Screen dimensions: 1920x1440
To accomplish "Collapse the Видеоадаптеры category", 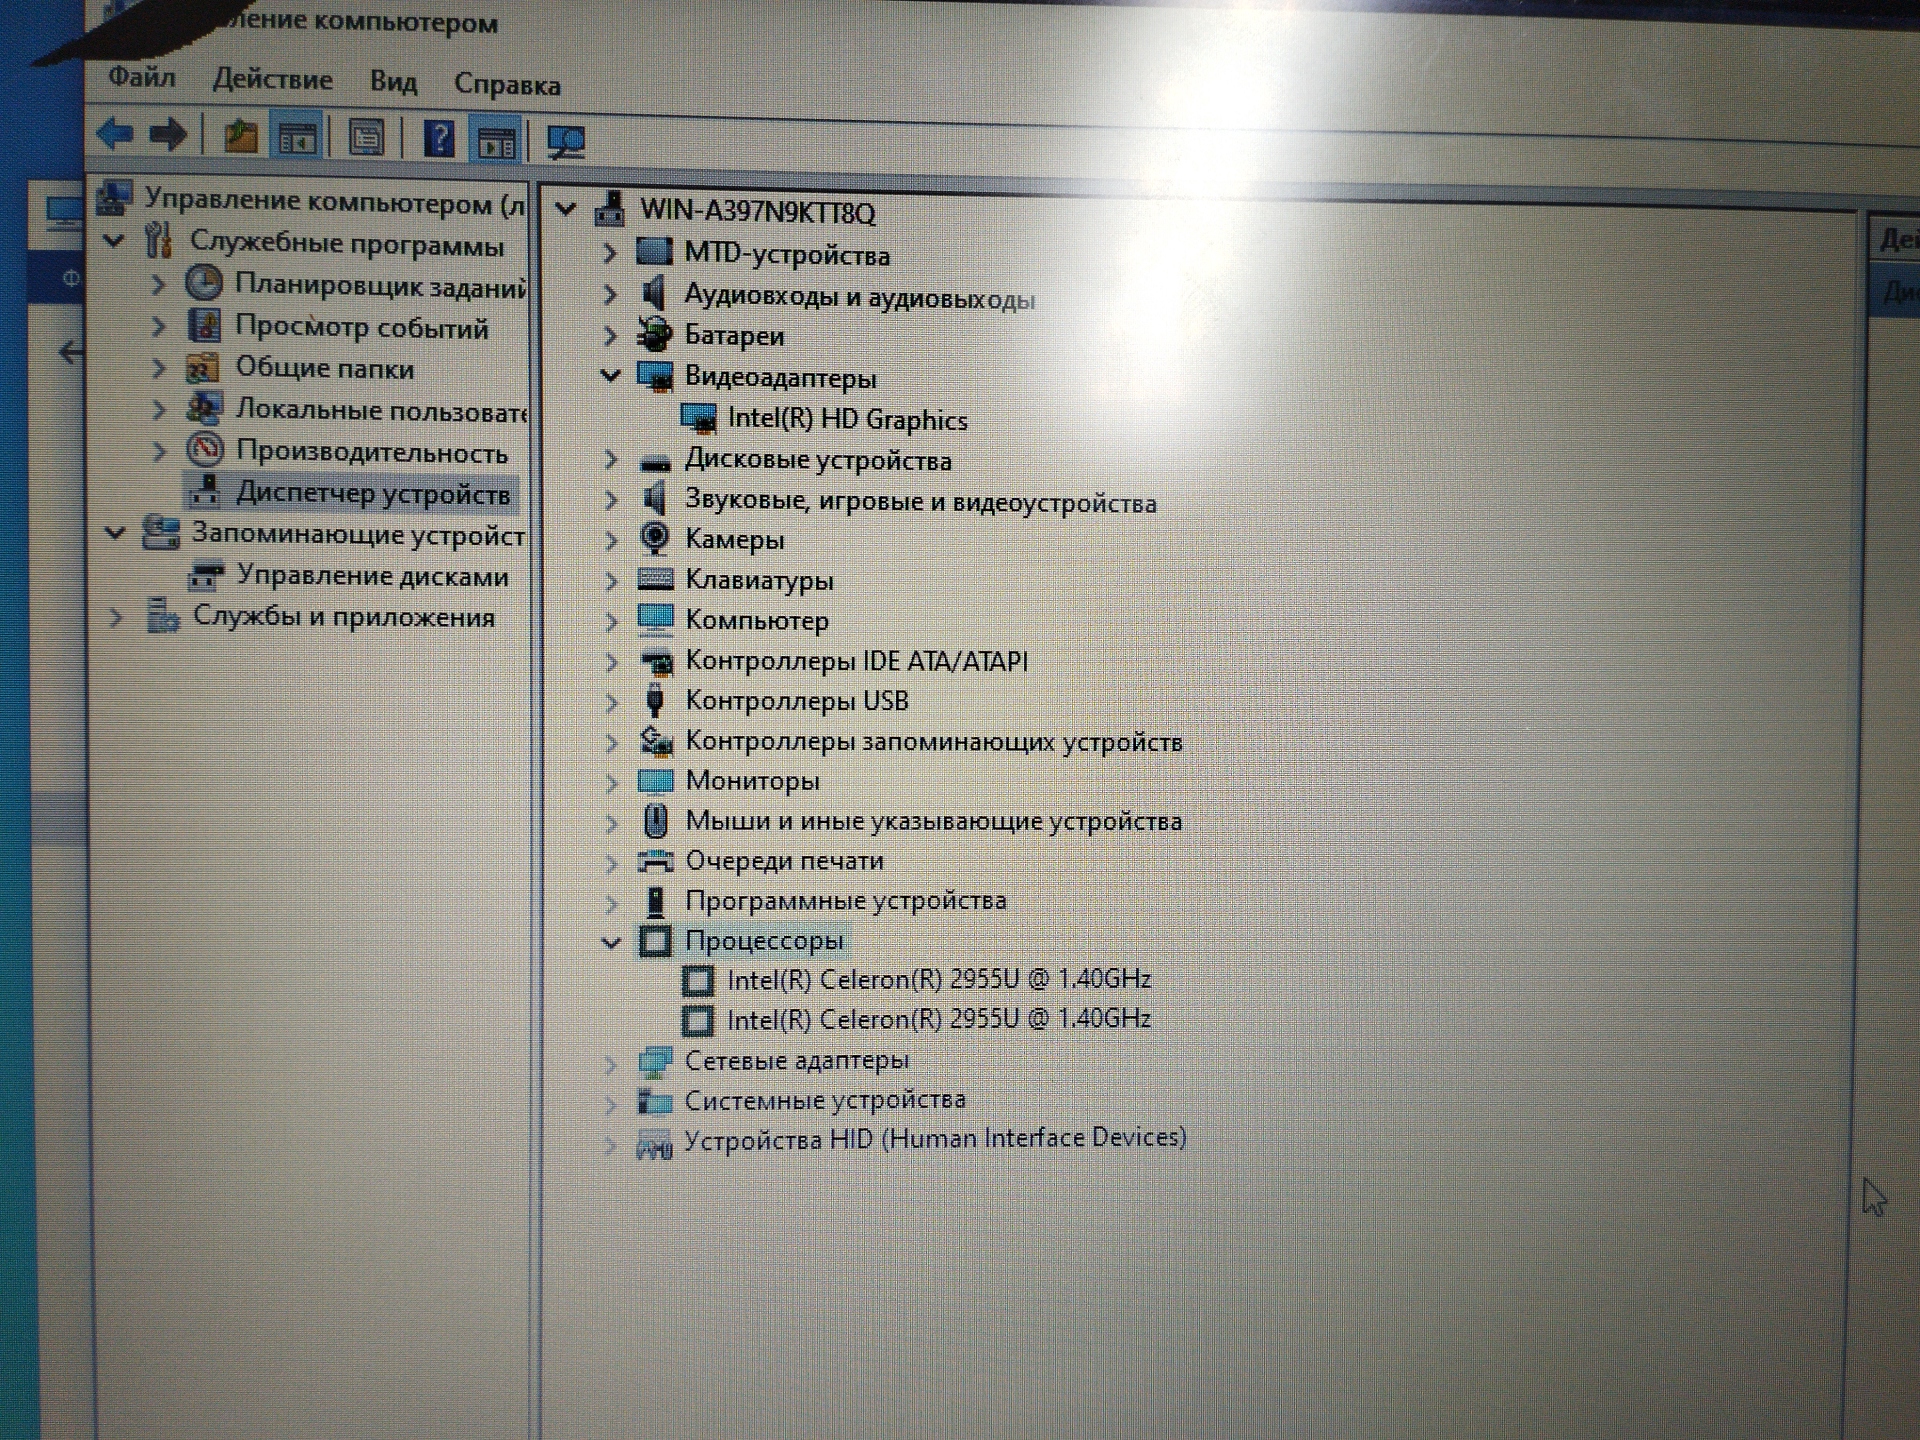I will tap(610, 375).
